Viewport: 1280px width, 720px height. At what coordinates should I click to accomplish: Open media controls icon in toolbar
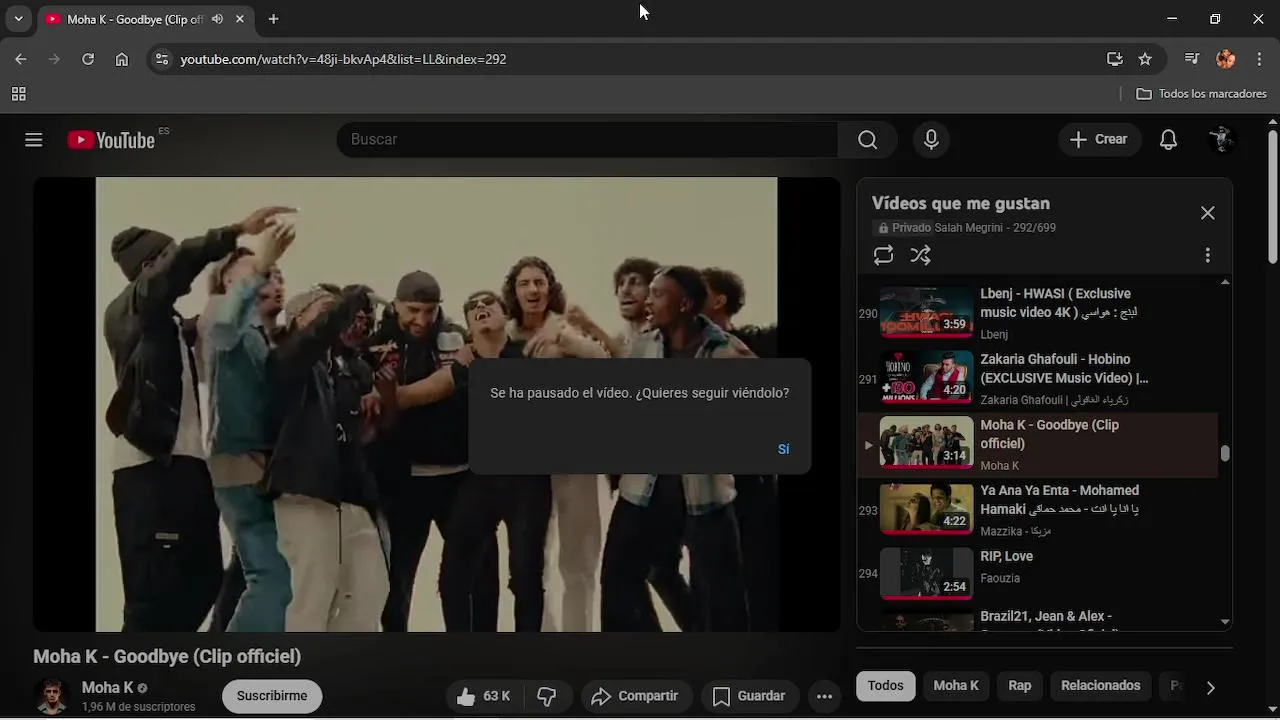tap(1191, 59)
